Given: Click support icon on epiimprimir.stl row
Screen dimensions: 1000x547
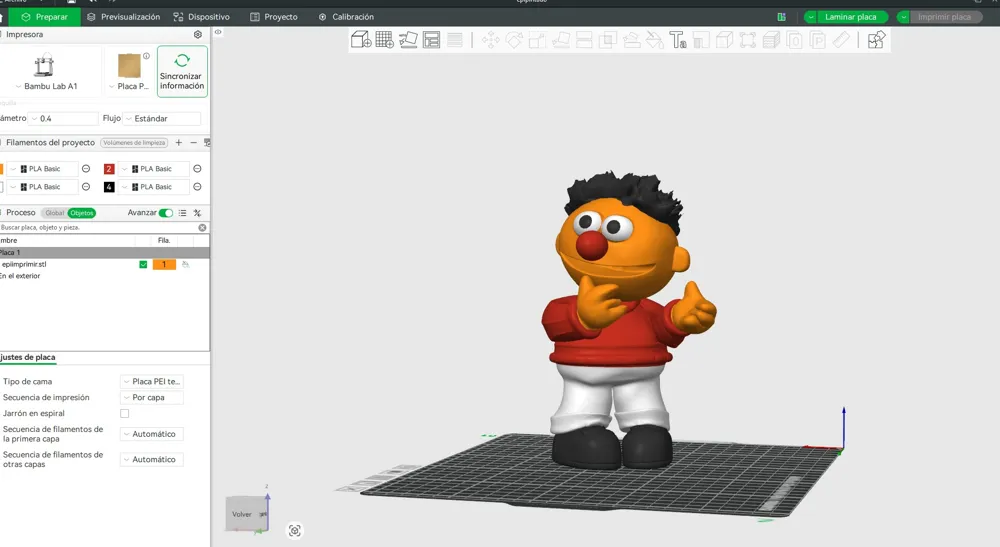Looking at the screenshot, I should (x=186, y=264).
